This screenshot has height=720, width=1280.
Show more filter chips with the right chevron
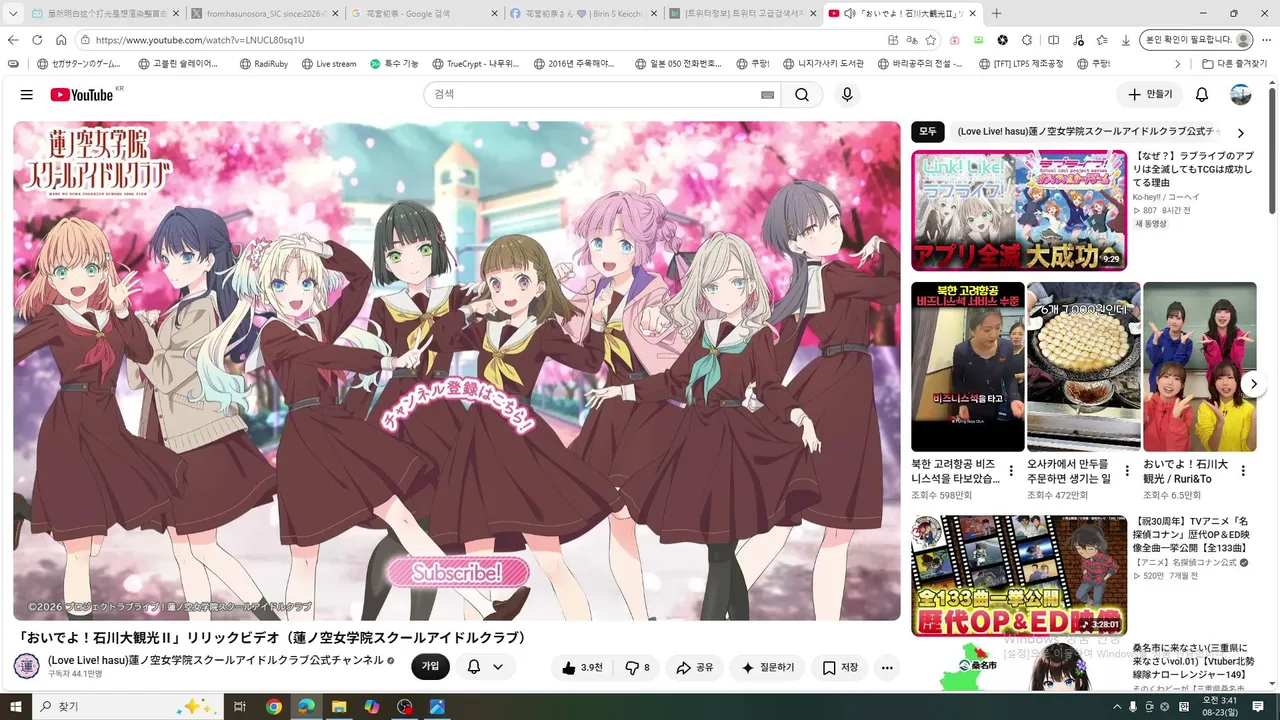[x=1241, y=132]
